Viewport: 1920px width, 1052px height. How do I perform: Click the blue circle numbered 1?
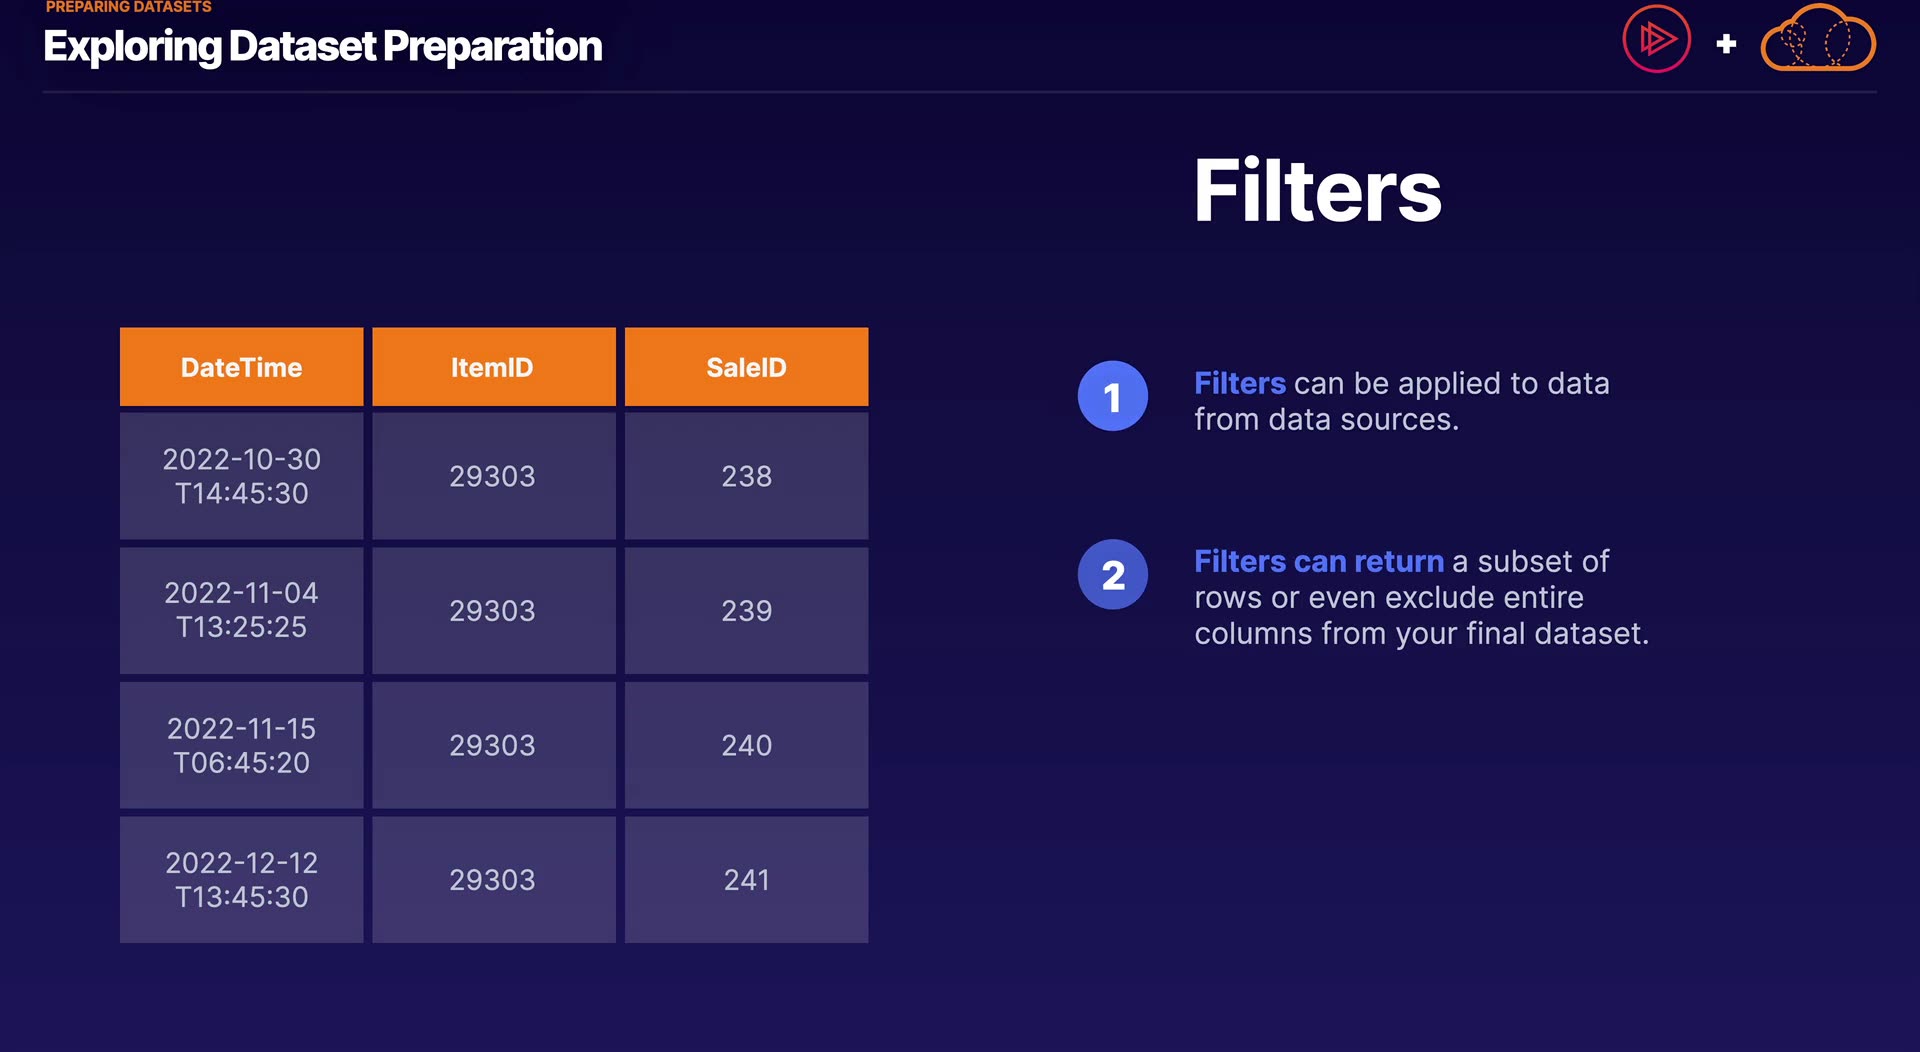pos(1112,396)
